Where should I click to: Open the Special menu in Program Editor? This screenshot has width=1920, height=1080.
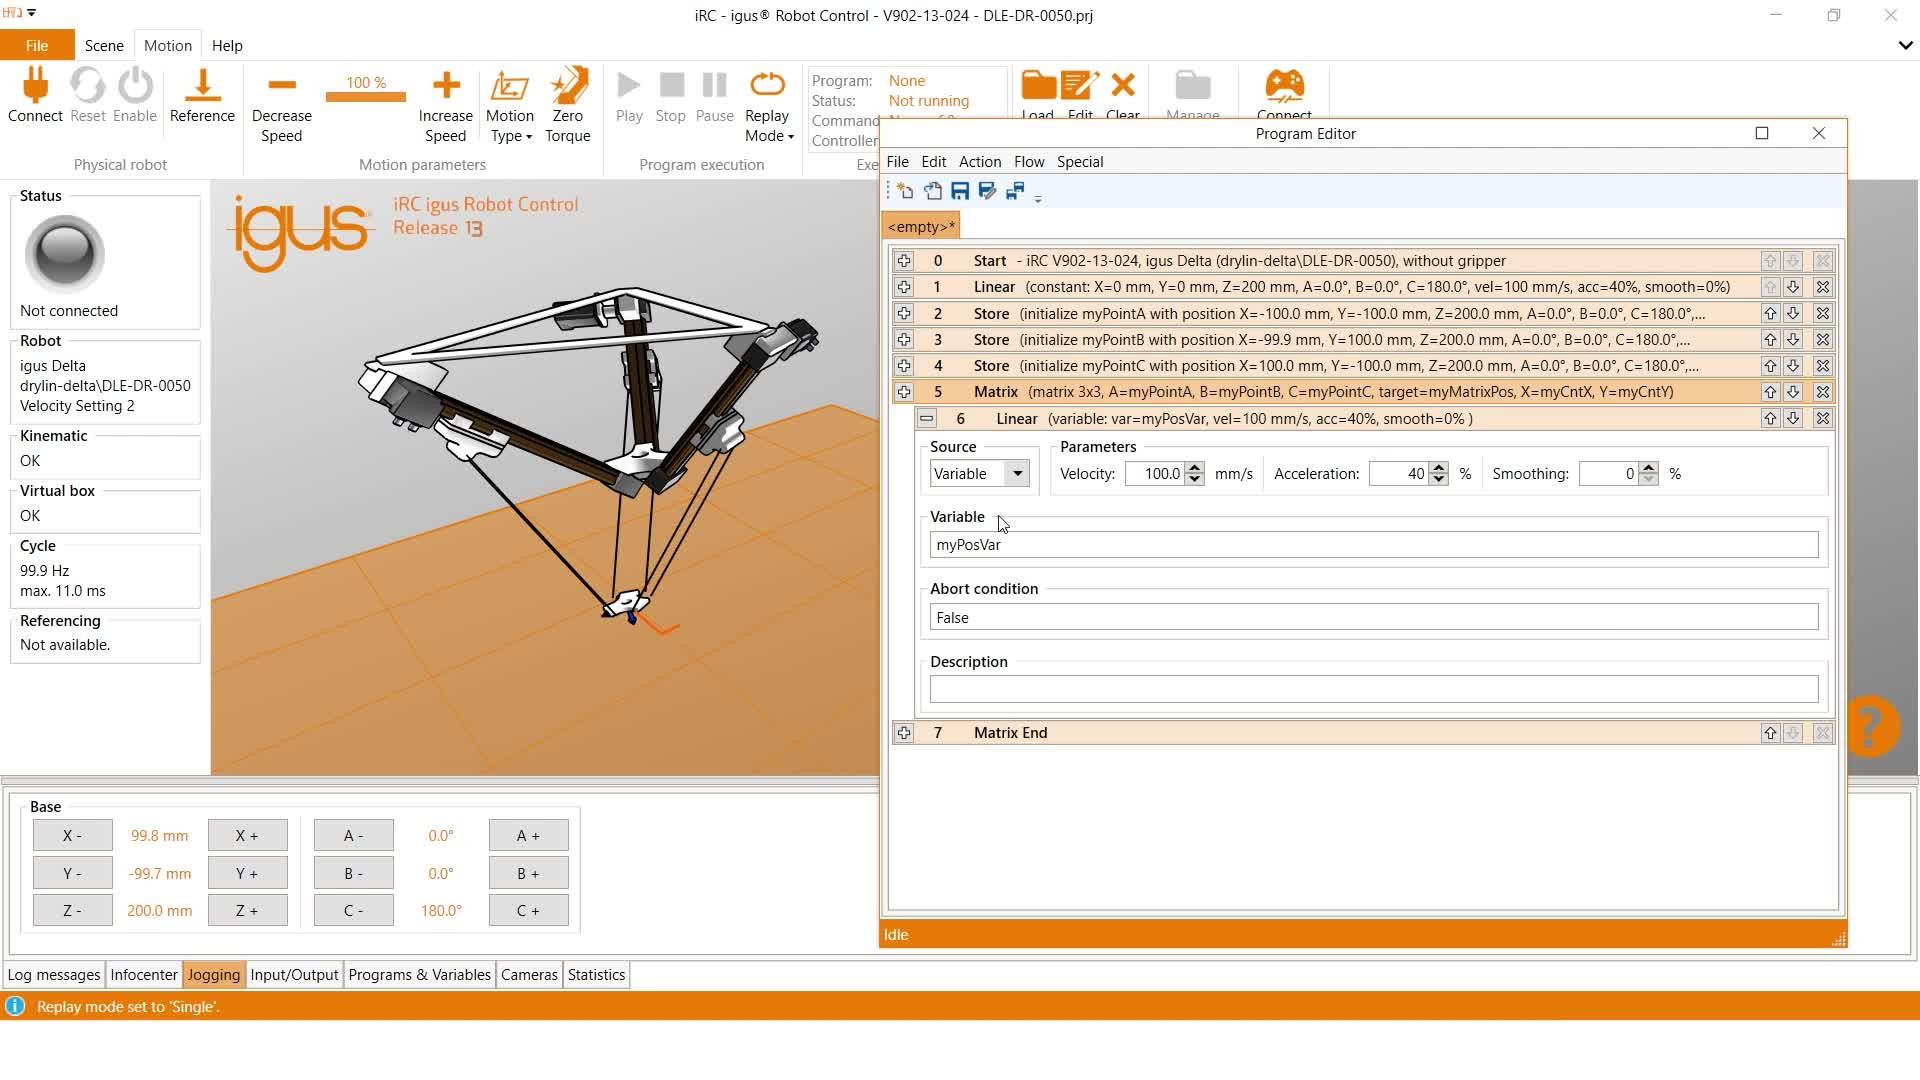click(1080, 162)
